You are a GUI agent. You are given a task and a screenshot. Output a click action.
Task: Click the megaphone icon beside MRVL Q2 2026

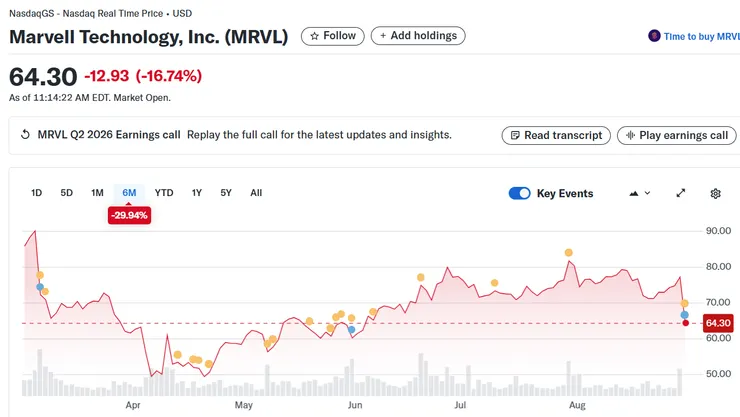pyautogui.click(x=25, y=135)
